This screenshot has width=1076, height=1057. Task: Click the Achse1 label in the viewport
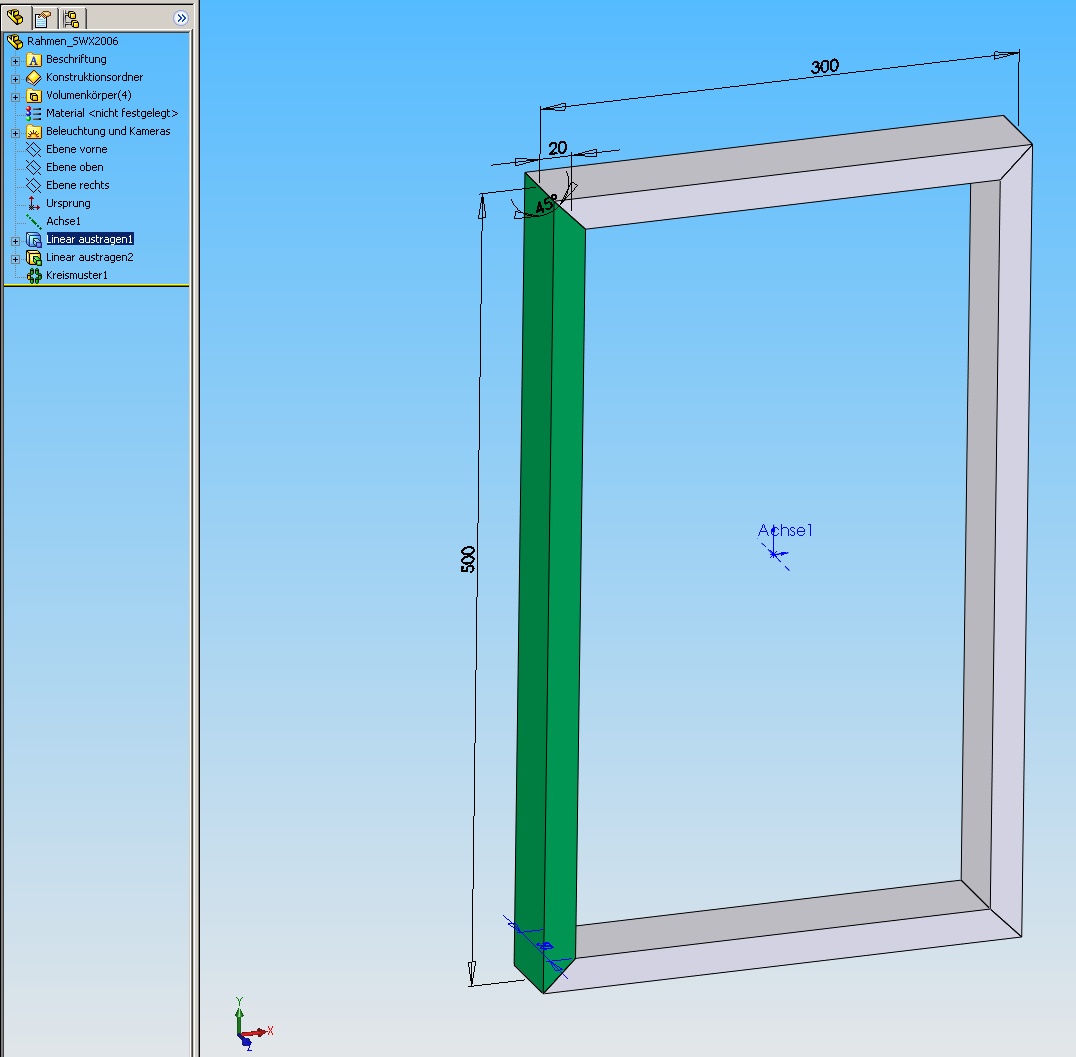click(x=785, y=530)
